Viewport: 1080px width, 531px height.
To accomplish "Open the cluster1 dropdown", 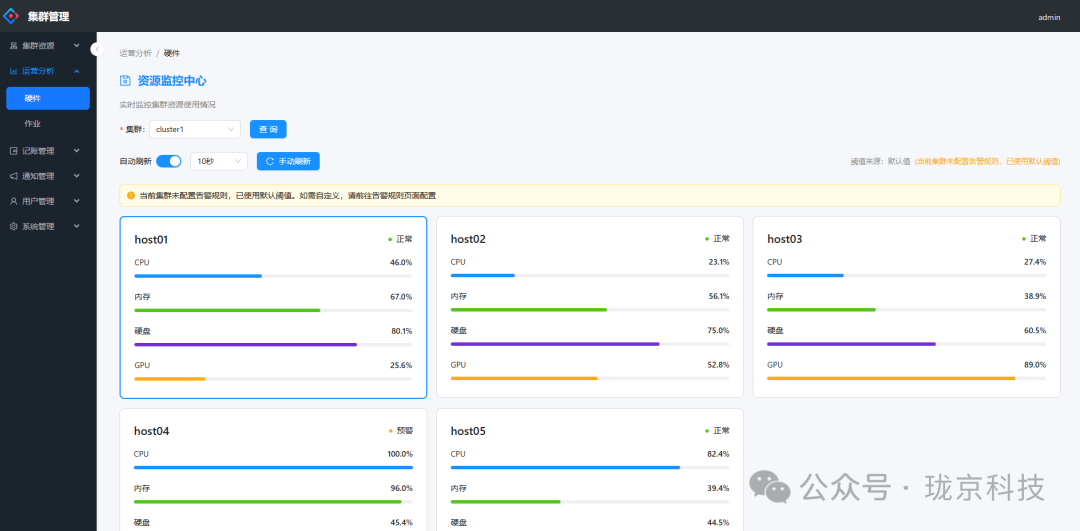I will (x=195, y=129).
